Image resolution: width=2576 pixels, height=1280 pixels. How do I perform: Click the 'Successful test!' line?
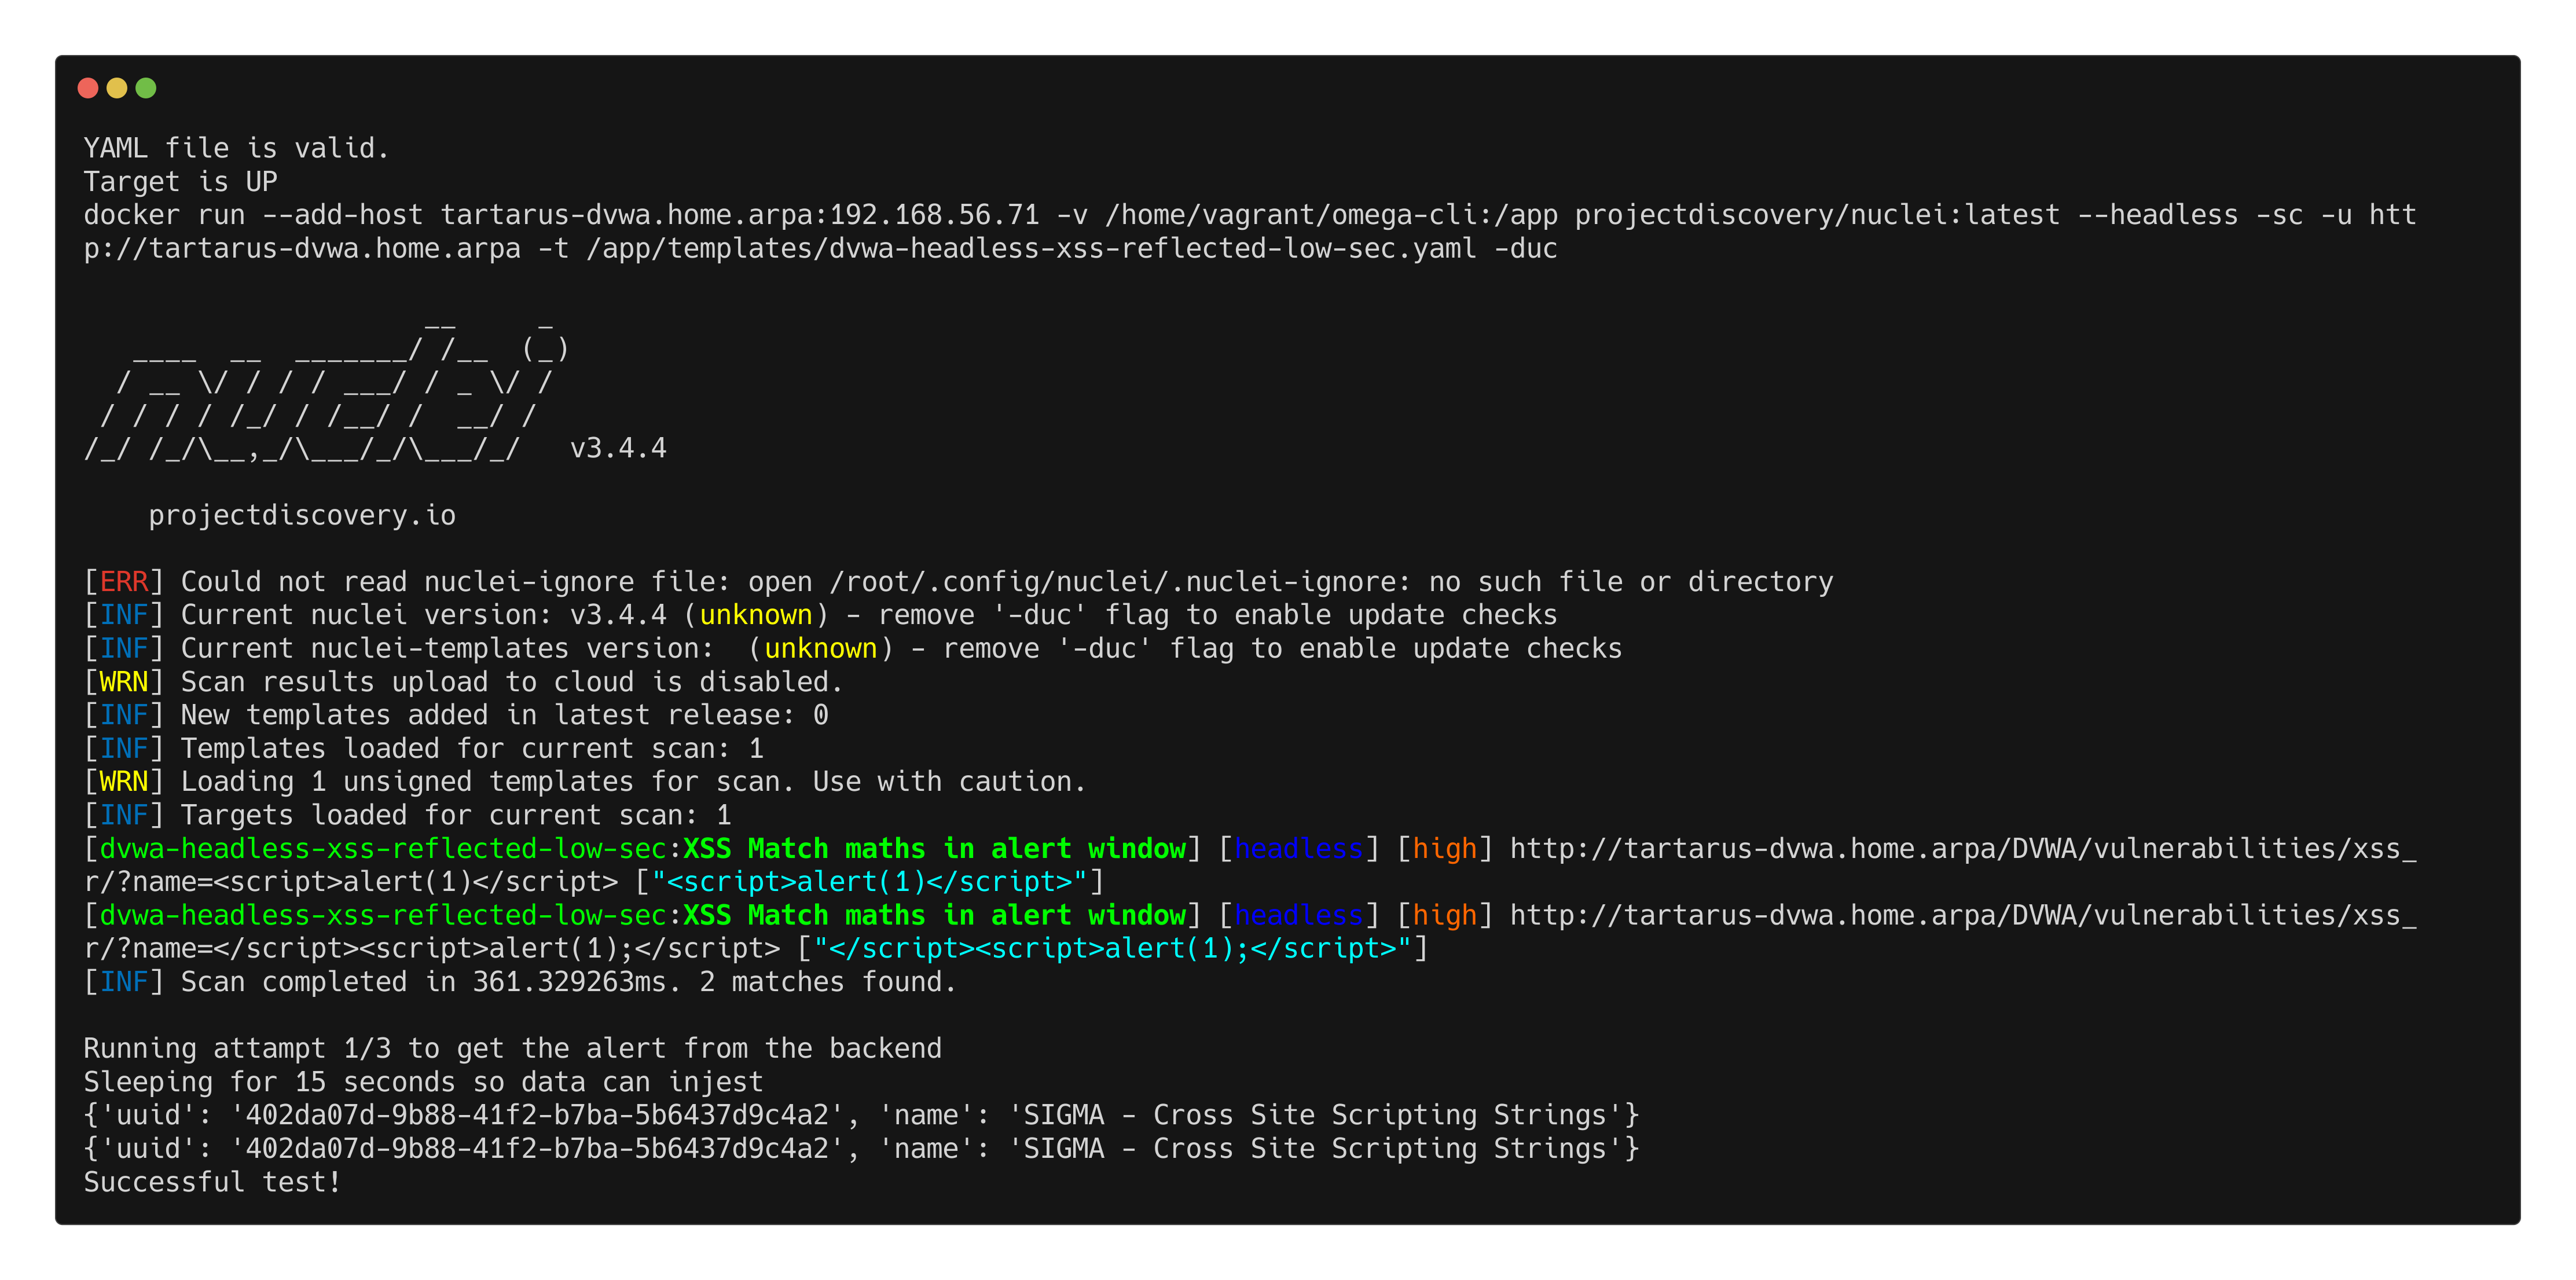click(212, 1182)
